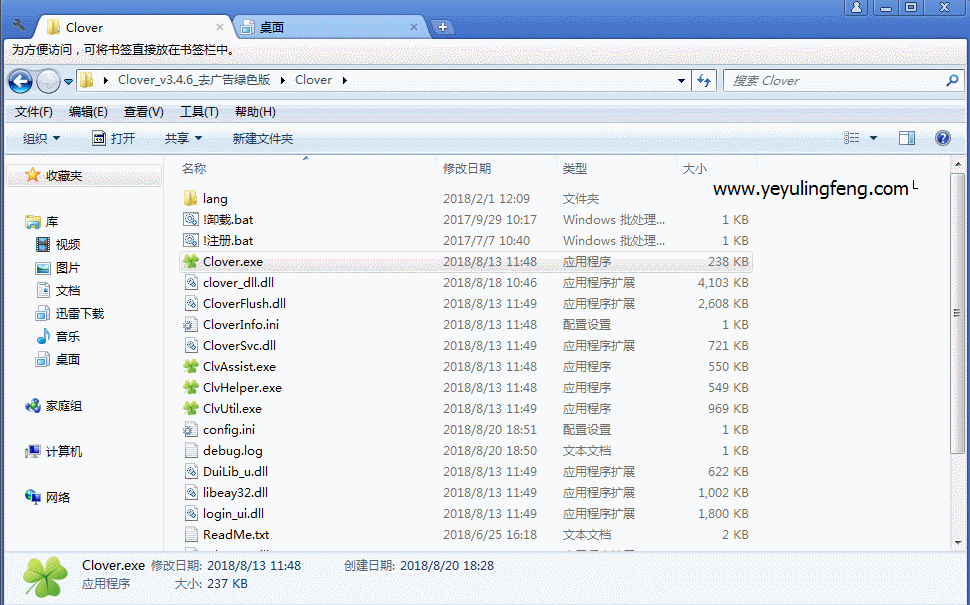Open a new tab with plus button
The height and width of the screenshot is (605, 970).
click(443, 27)
